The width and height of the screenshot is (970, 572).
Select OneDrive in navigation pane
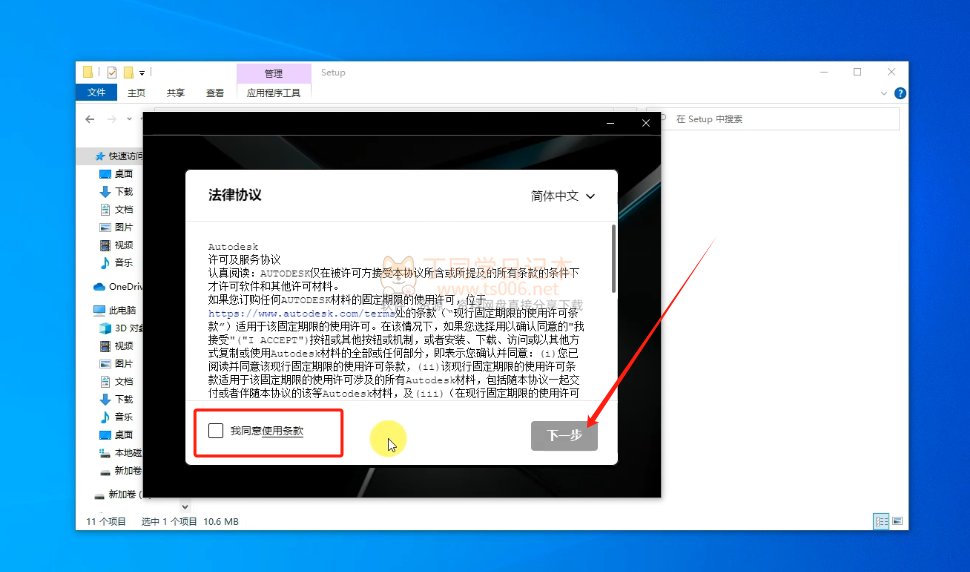(118, 286)
